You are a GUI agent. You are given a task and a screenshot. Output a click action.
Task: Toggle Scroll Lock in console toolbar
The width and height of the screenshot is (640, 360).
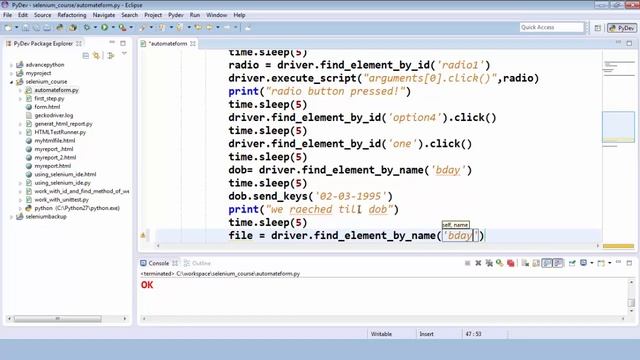point(536,263)
